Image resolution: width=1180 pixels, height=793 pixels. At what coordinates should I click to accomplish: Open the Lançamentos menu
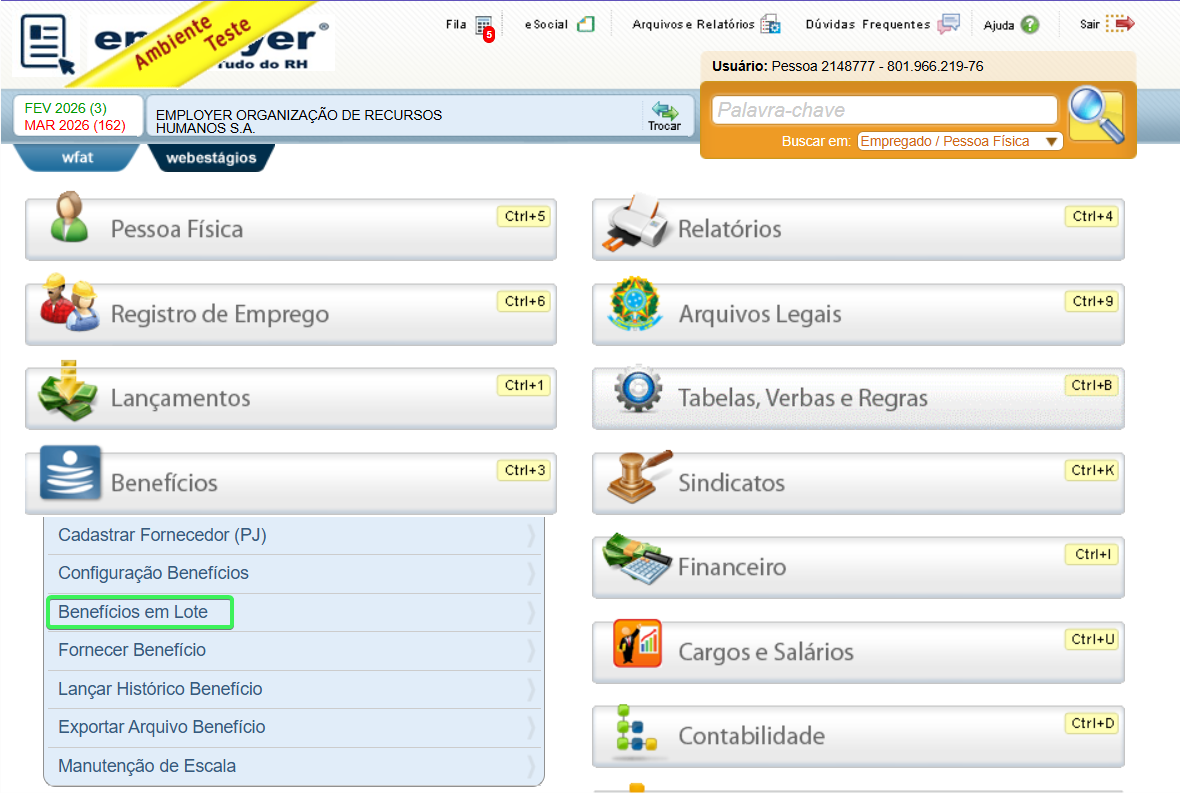290,399
